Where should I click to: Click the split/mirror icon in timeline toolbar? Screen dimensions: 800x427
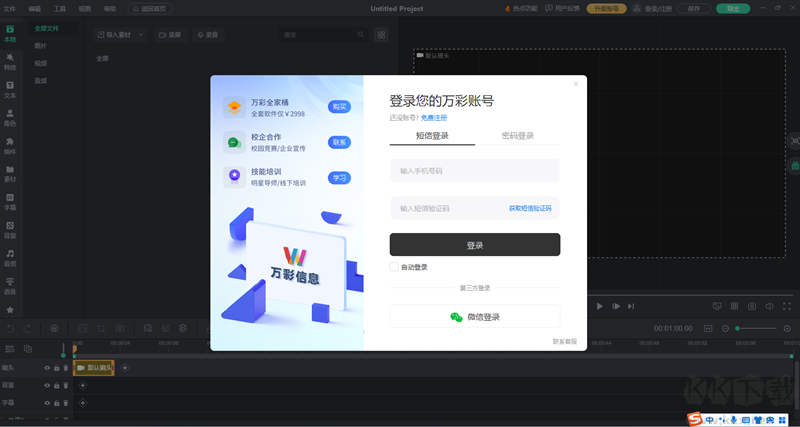[x=119, y=329]
